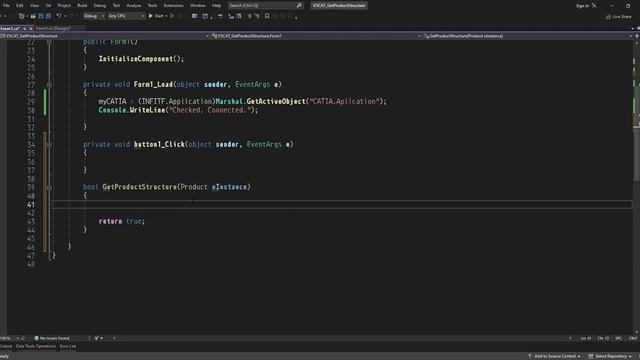This screenshot has height=360, width=640.
Task: Open the Error List tab
Action: (68, 347)
